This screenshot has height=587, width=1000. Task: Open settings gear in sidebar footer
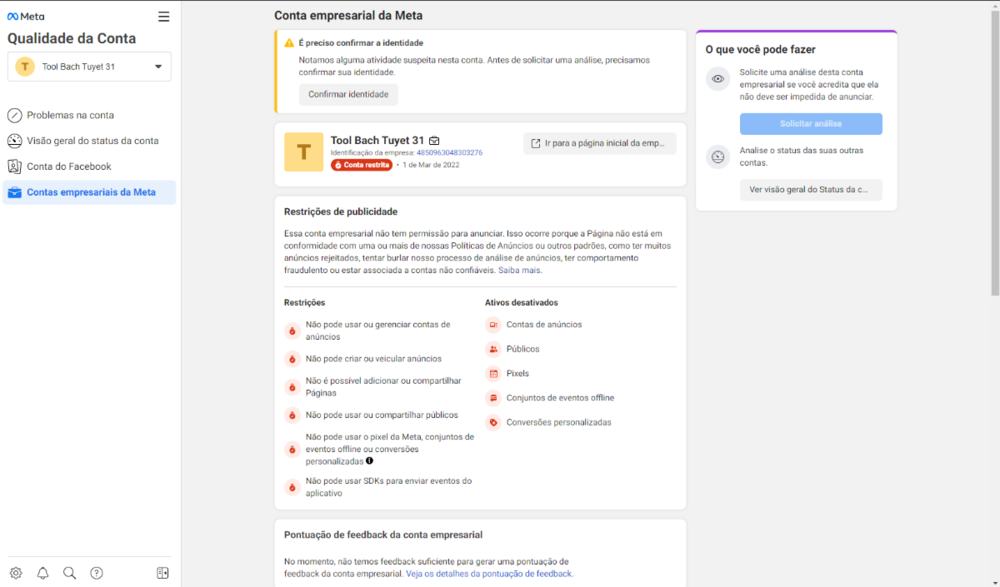point(16,573)
